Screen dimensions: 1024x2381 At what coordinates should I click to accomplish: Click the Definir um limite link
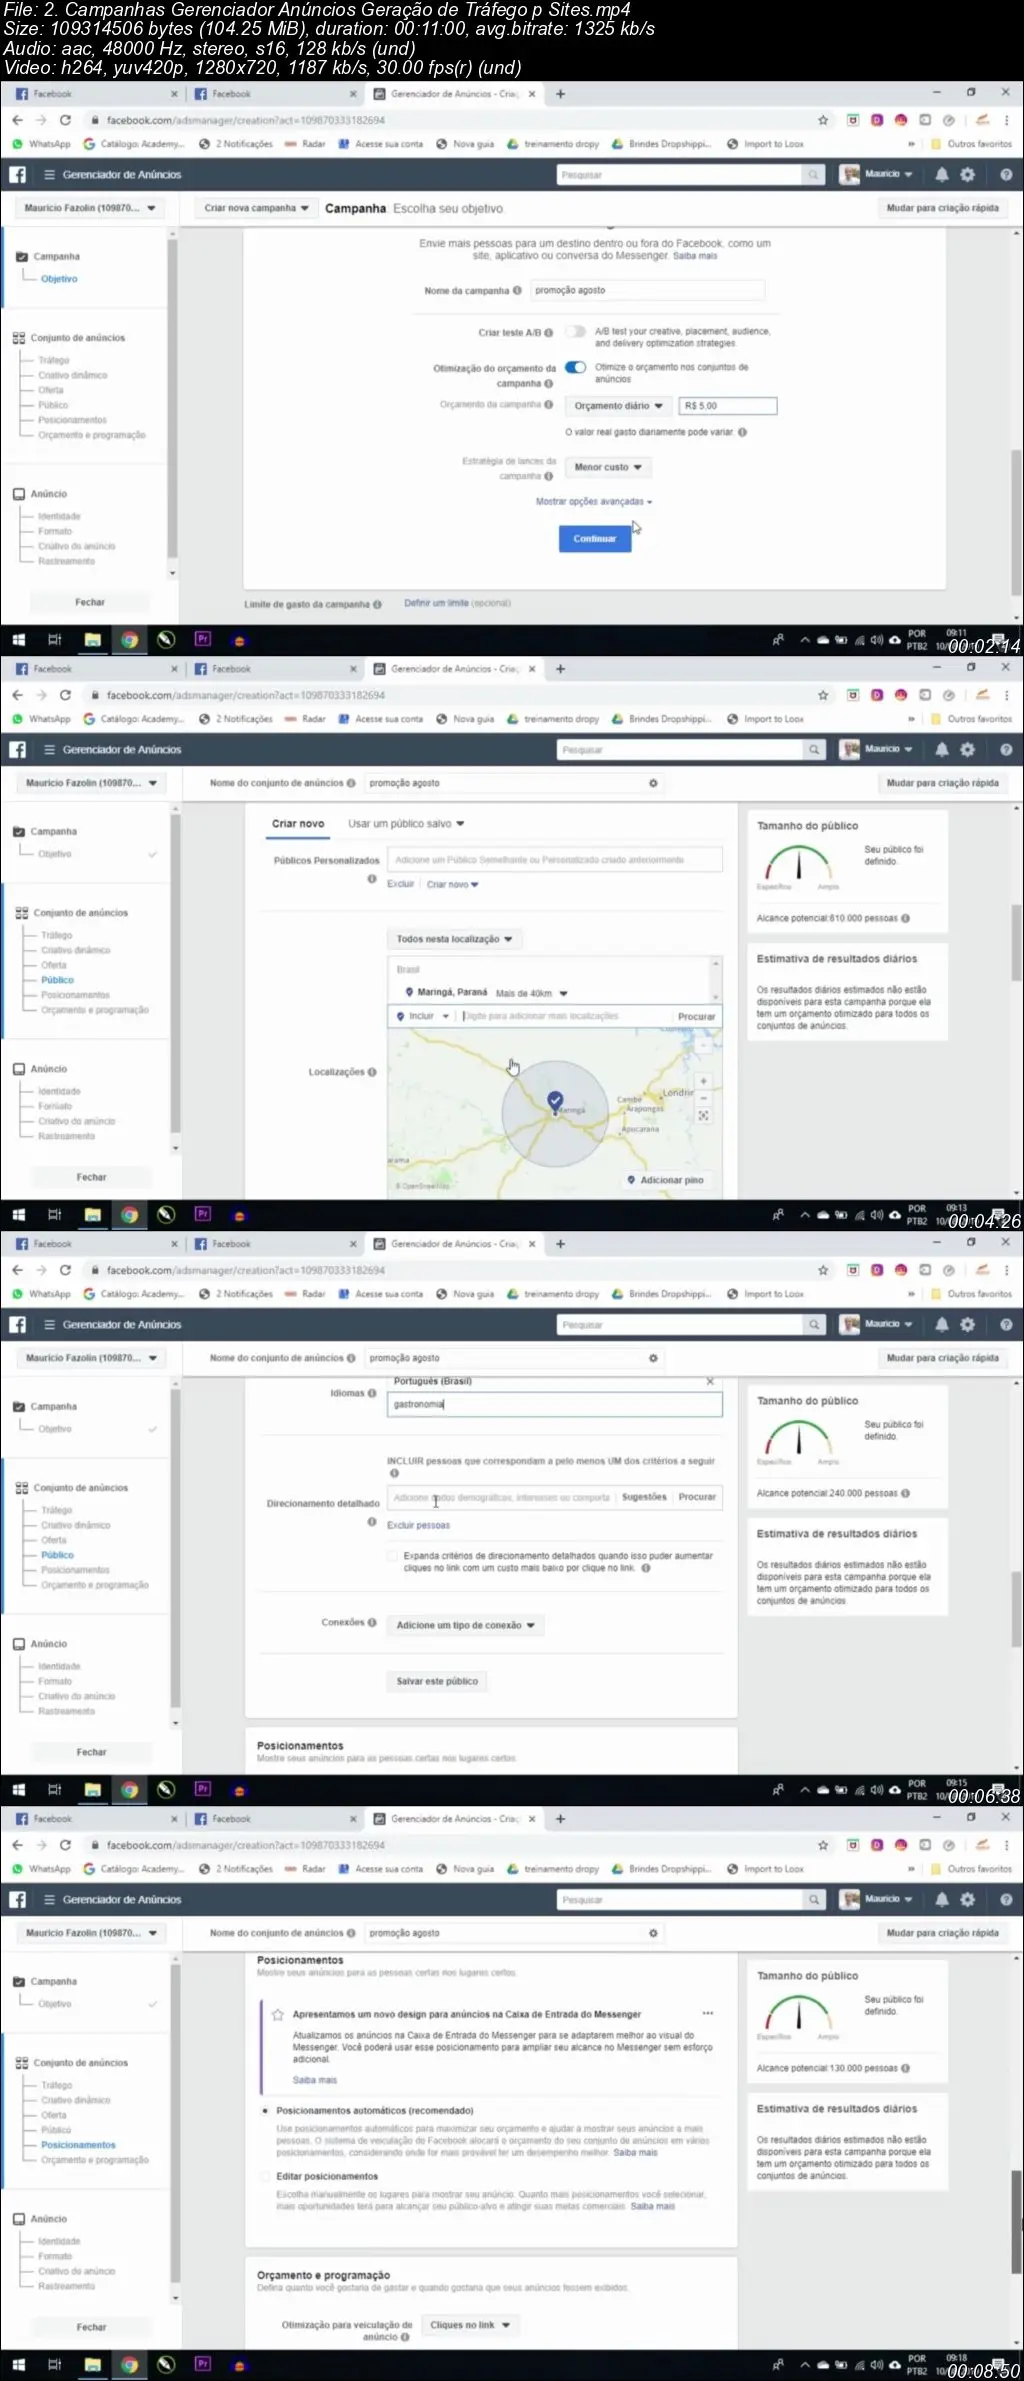[436, 603]
